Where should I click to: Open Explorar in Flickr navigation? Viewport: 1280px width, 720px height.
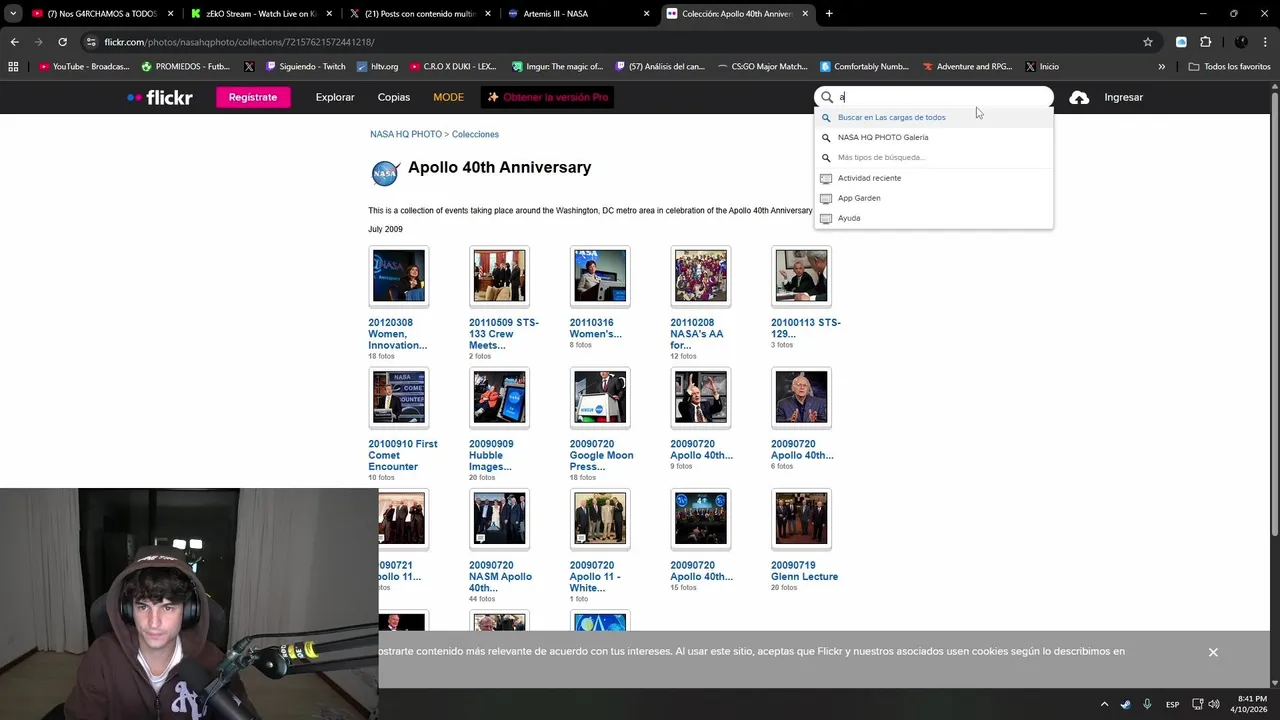coord(335,97)
